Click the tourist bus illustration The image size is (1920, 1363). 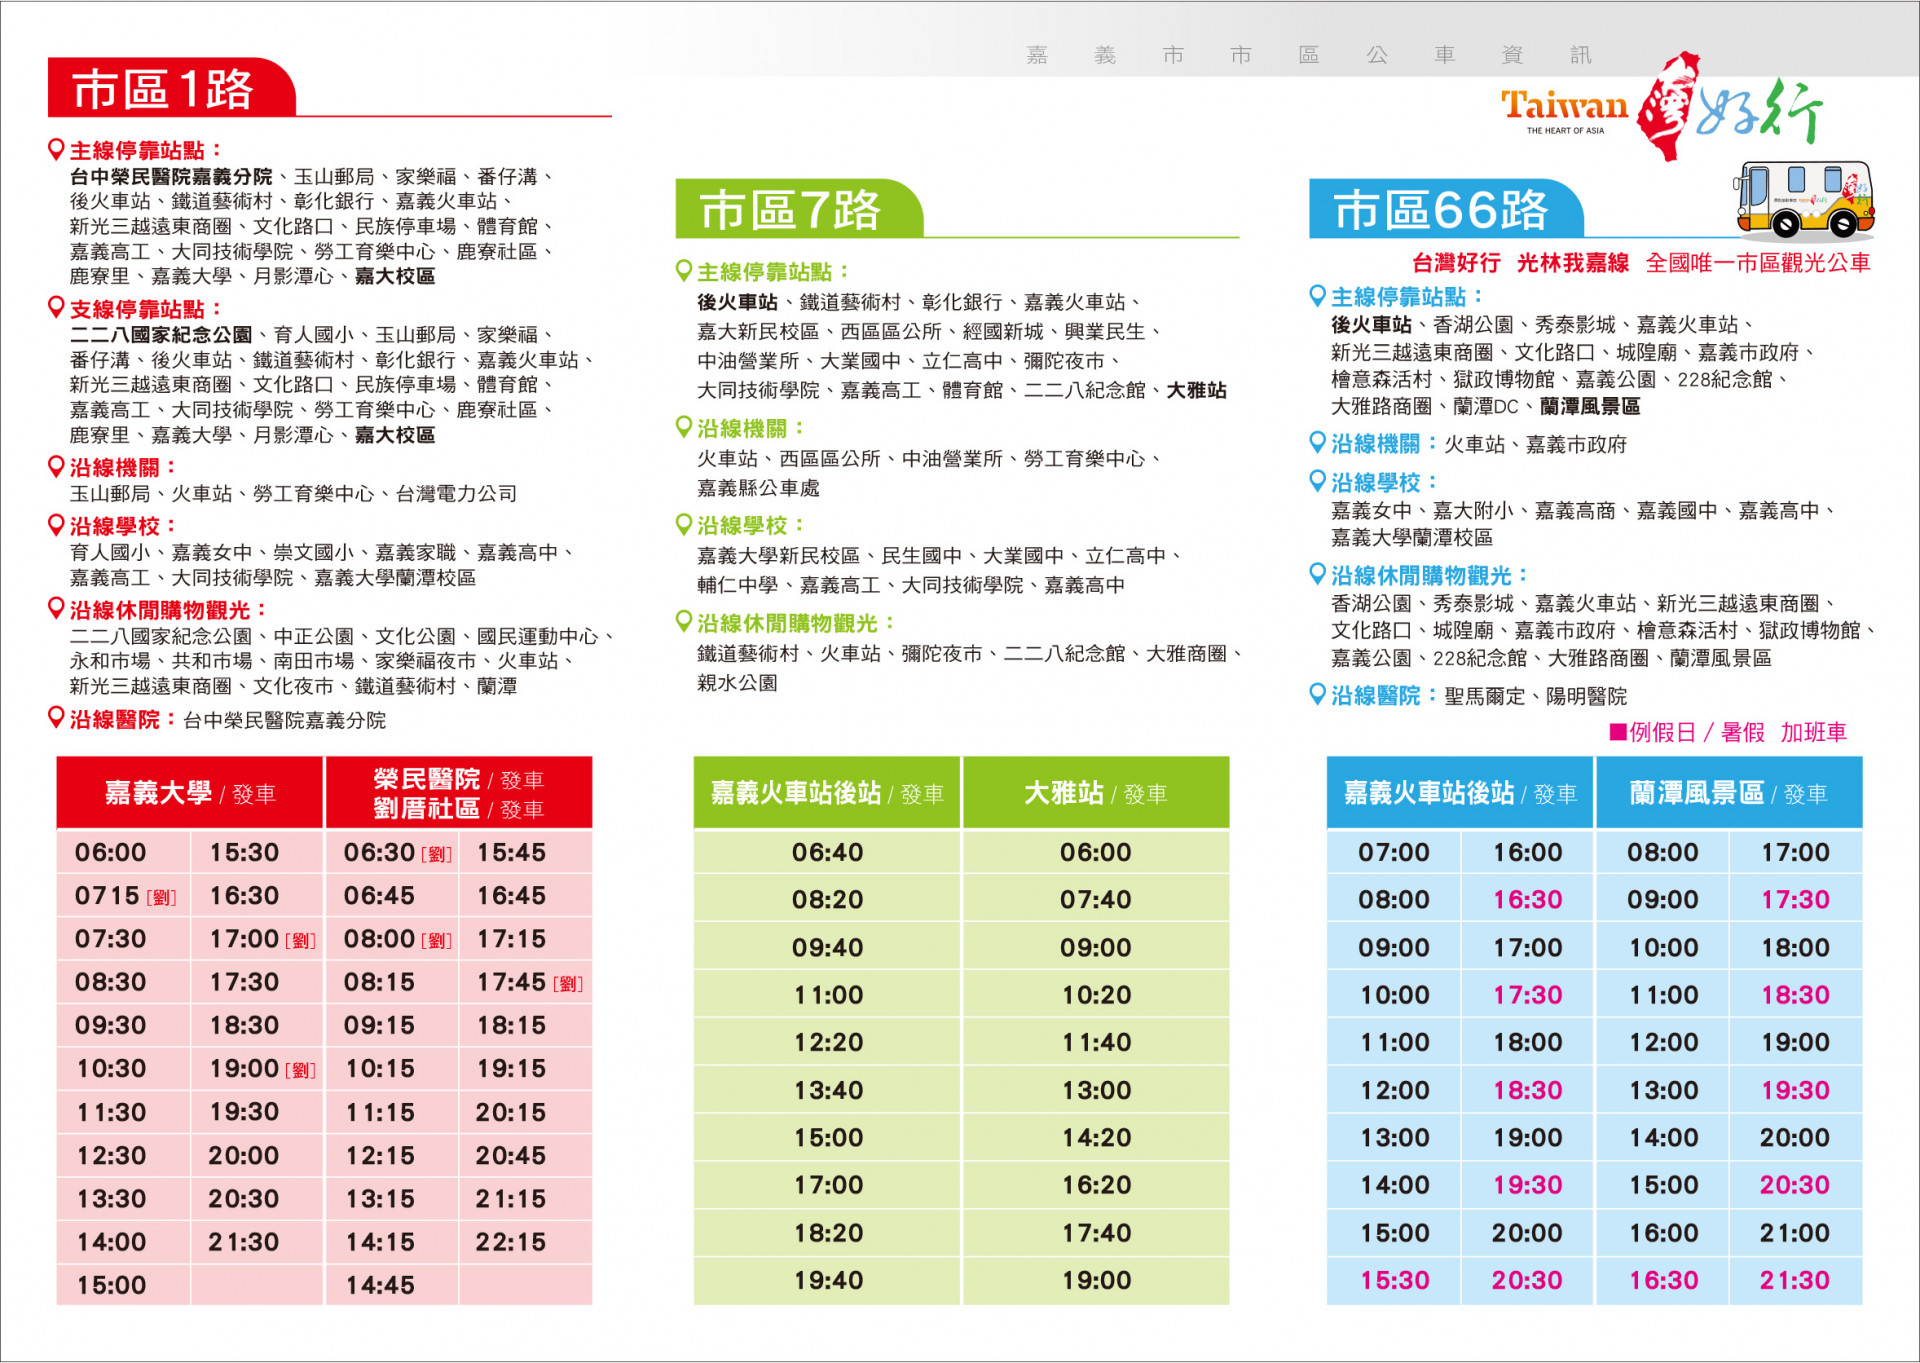[x=1805, y=200]
